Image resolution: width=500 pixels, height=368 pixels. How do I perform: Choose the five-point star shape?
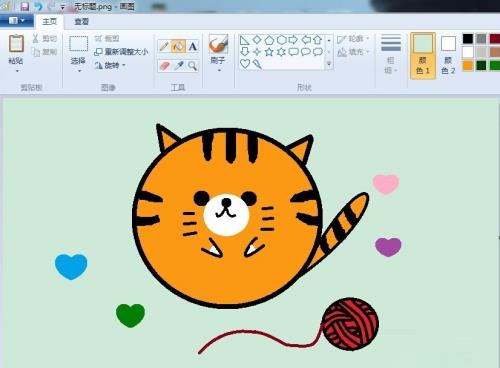tap(269, 52)
